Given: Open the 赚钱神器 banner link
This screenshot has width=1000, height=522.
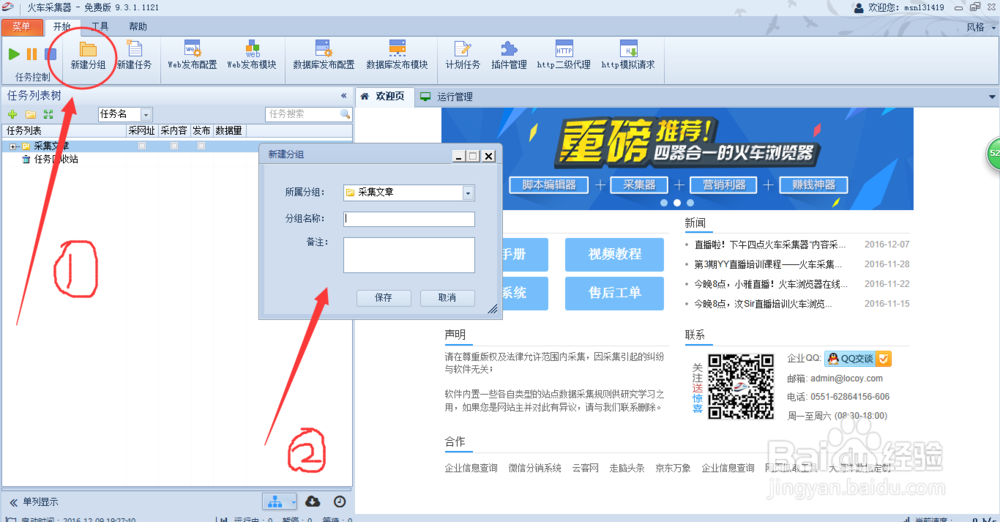Looking at the screenshot, I should pos(813,185).
